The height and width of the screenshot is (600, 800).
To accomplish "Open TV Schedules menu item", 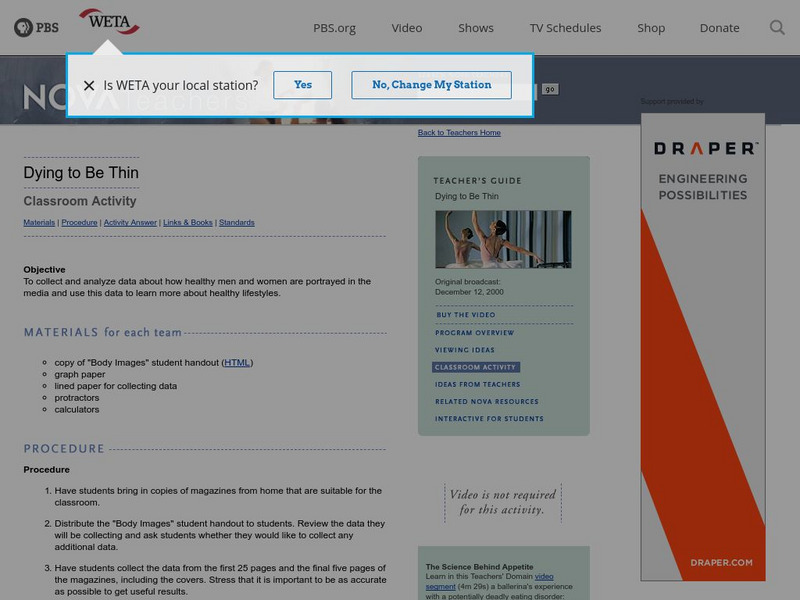I will [x=565, y=28].
